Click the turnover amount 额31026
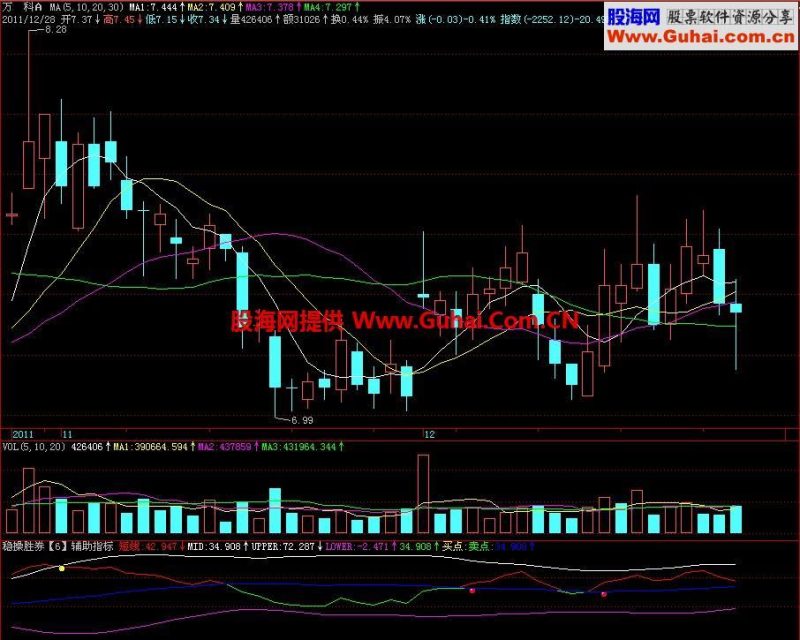 click(301, 20)
